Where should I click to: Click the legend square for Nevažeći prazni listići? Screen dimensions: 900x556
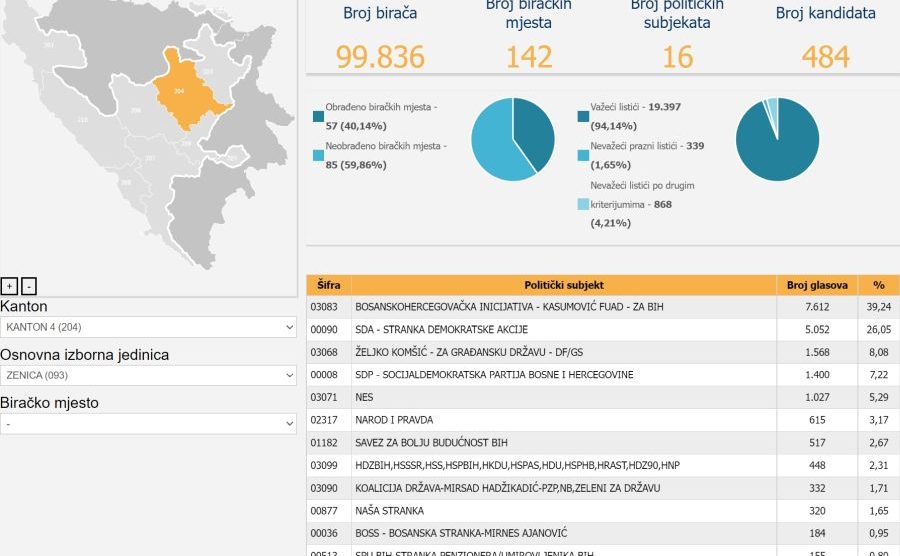583,156
